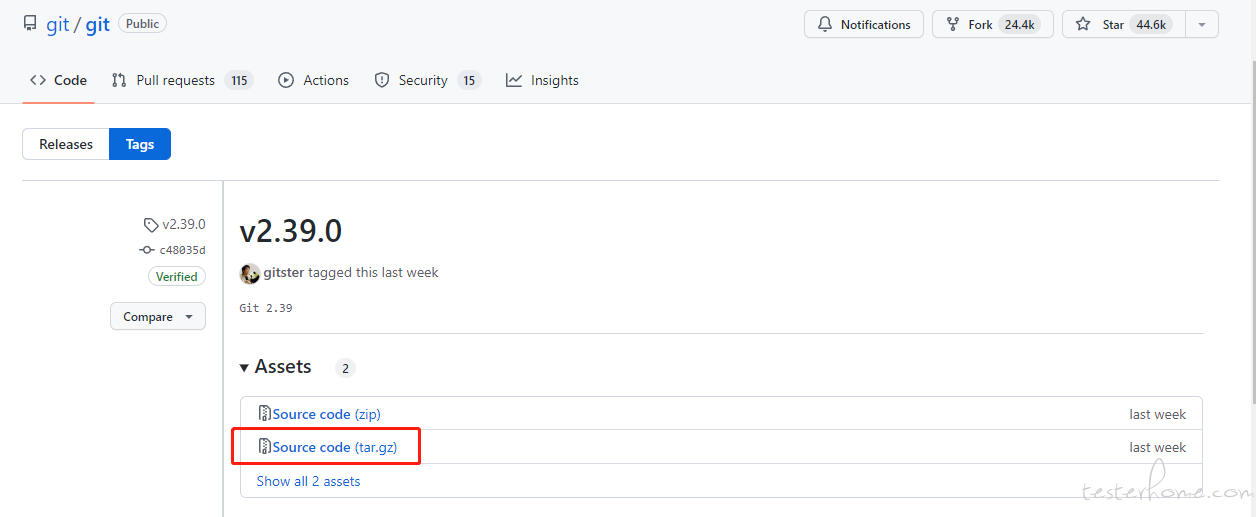Click the Assets count 2 badge
This screenshot has width=1256, height=517.
coord(345,368)
